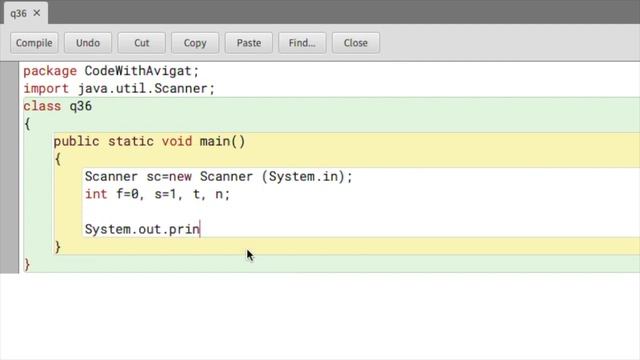Click the gray line-margin gutter
The height and width of the screenshot is (360, 640).
[x=9, y=167]
